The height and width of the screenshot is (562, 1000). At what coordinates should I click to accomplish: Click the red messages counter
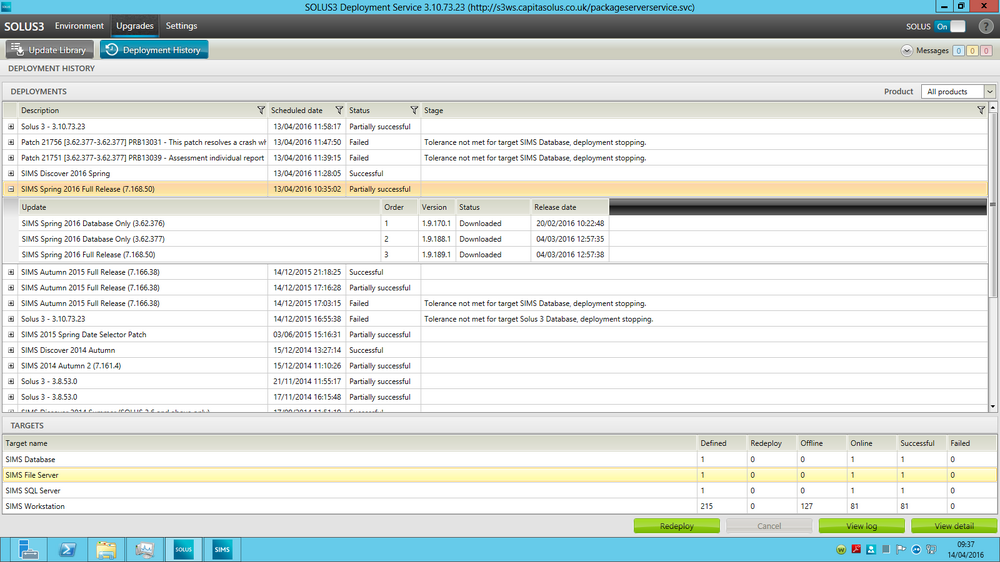(x=986, y=50)
